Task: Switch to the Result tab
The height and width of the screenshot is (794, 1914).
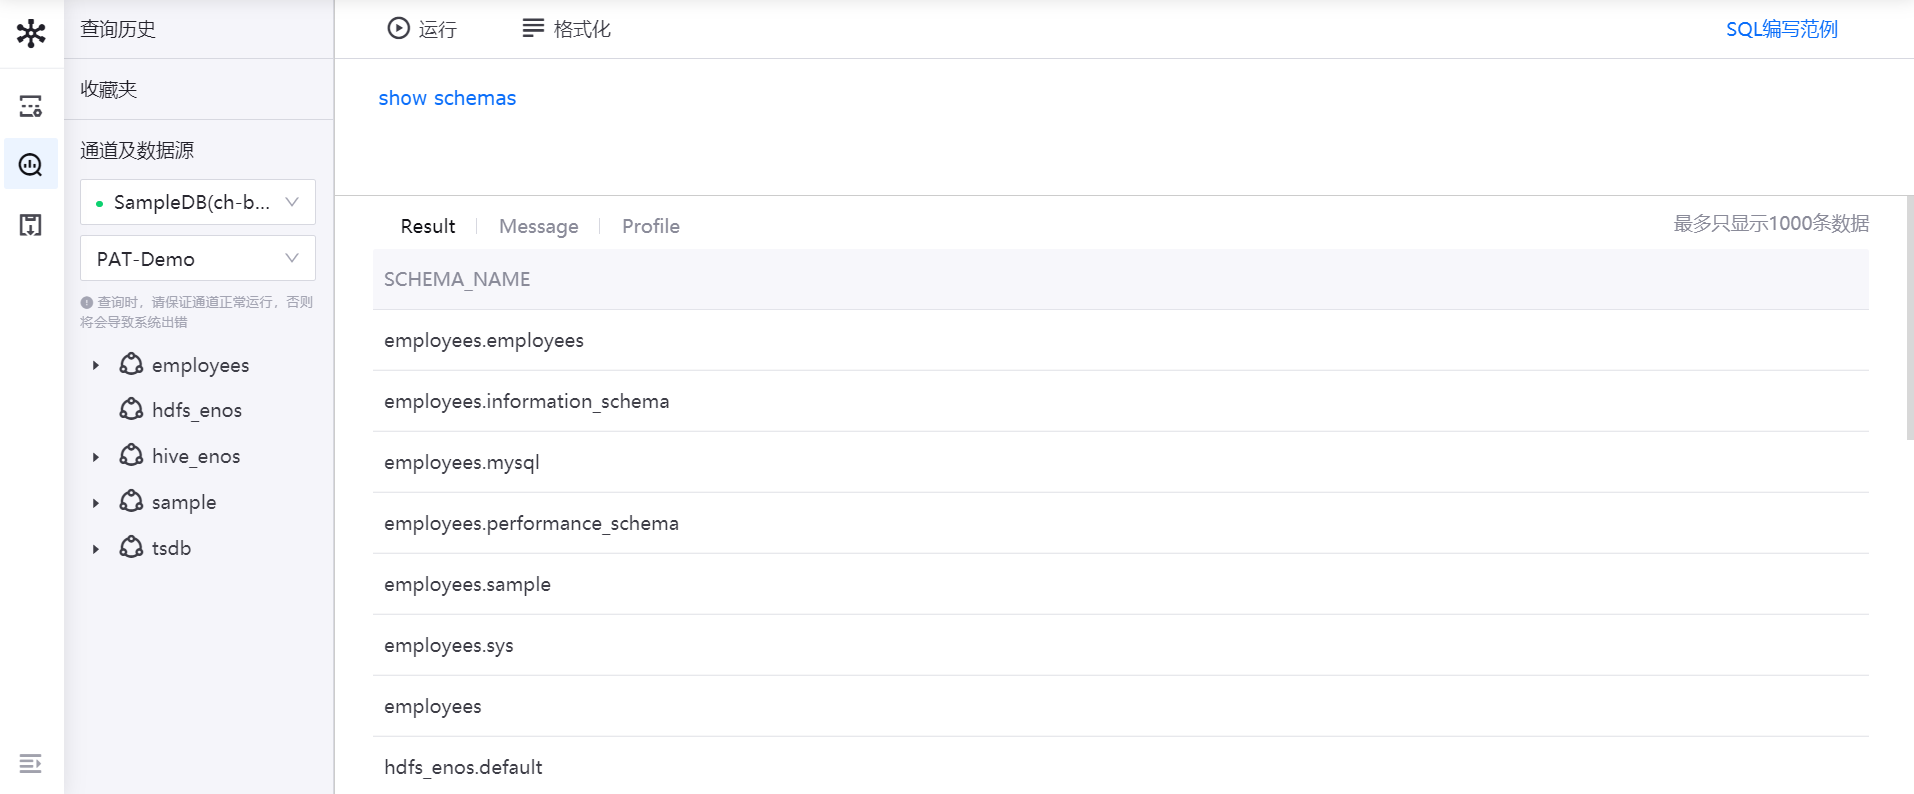Action: point(427,226)
